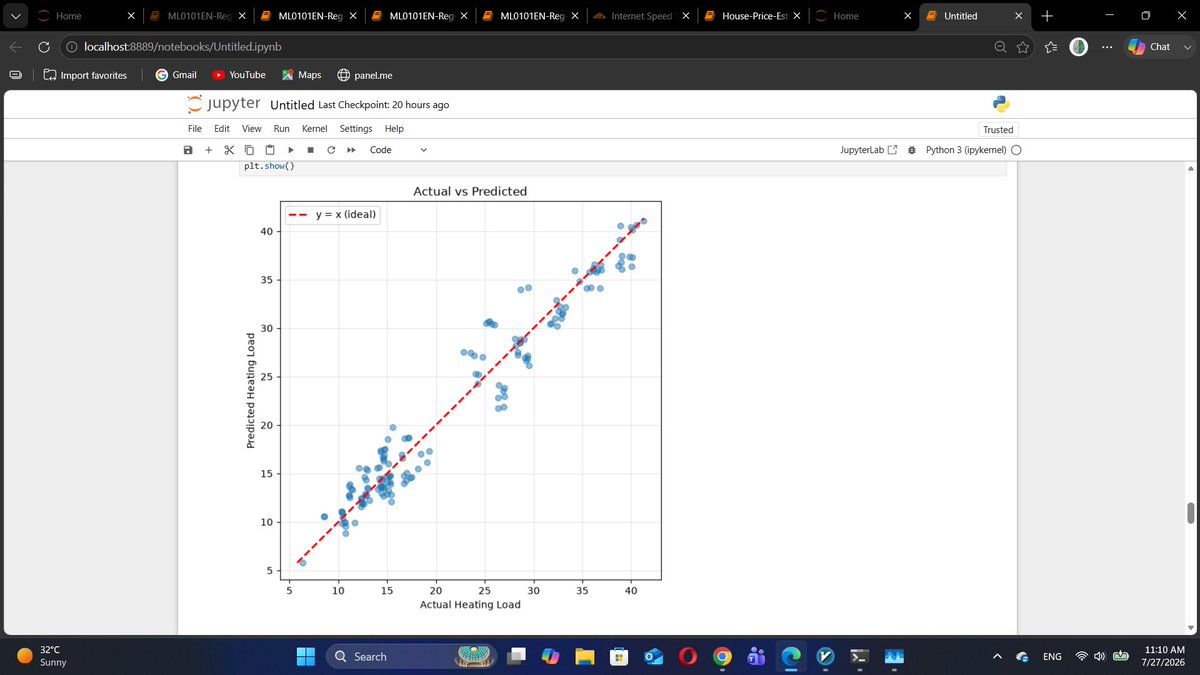Click the zoom magnifier icon in the address bar
1200x675 pixels.
tap(1001, 47)
